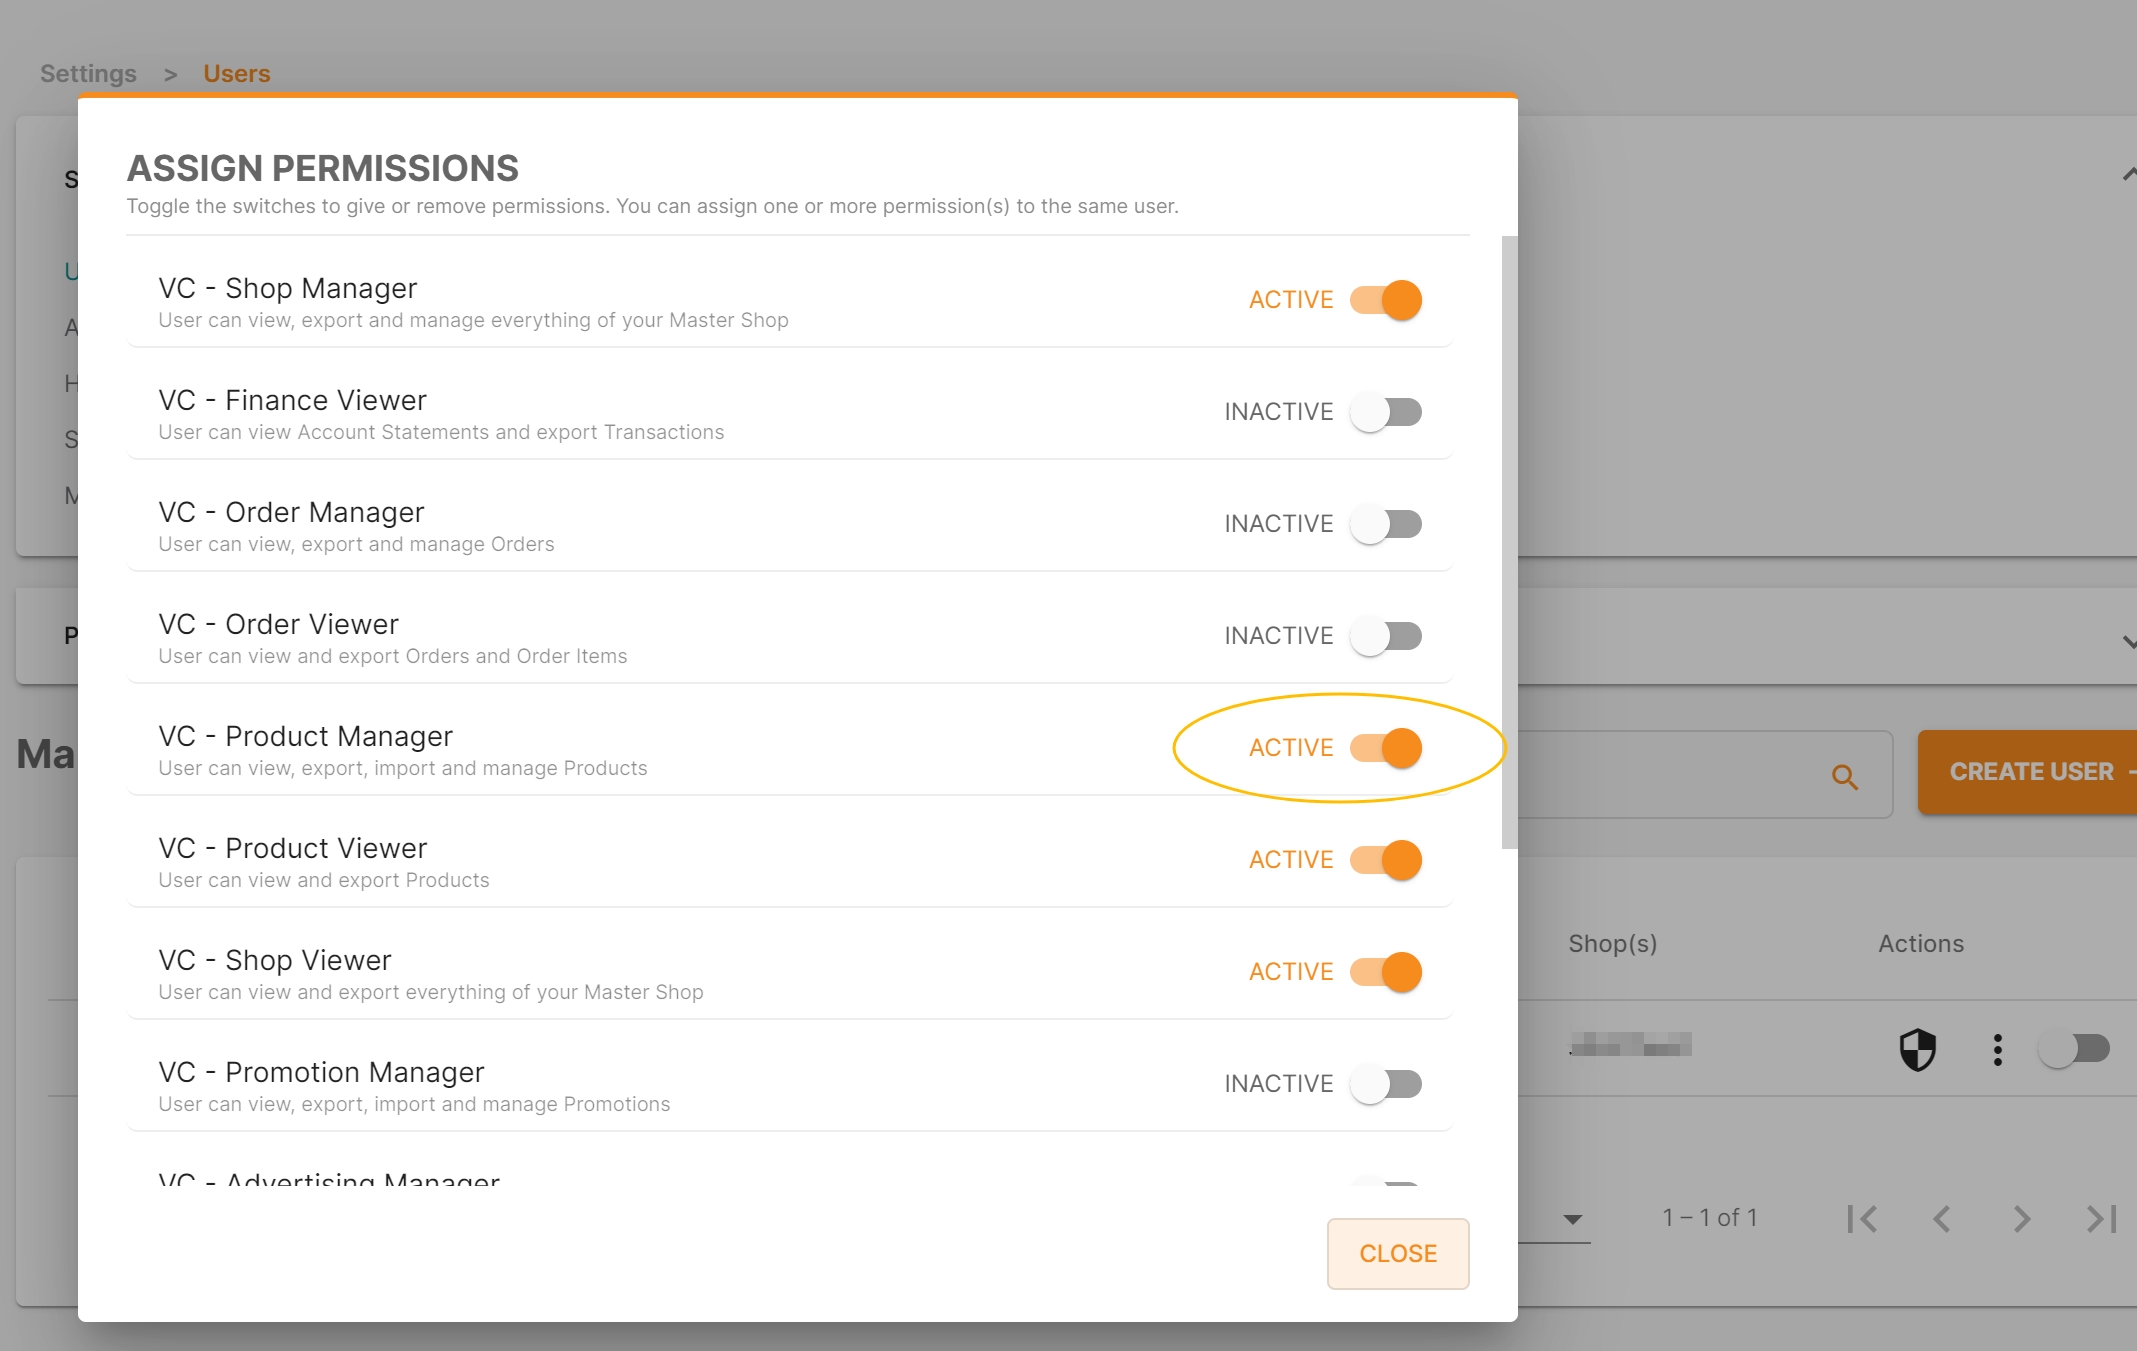Open the shield permissions icon
The height and width of the screenshot is (1351, 2137).
click(x=1918, y=1049)
